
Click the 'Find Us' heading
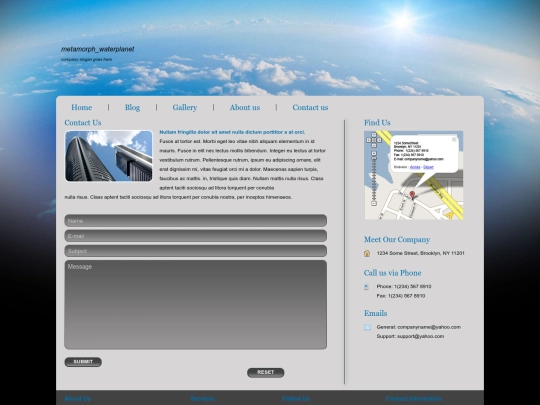coord(377,123)
